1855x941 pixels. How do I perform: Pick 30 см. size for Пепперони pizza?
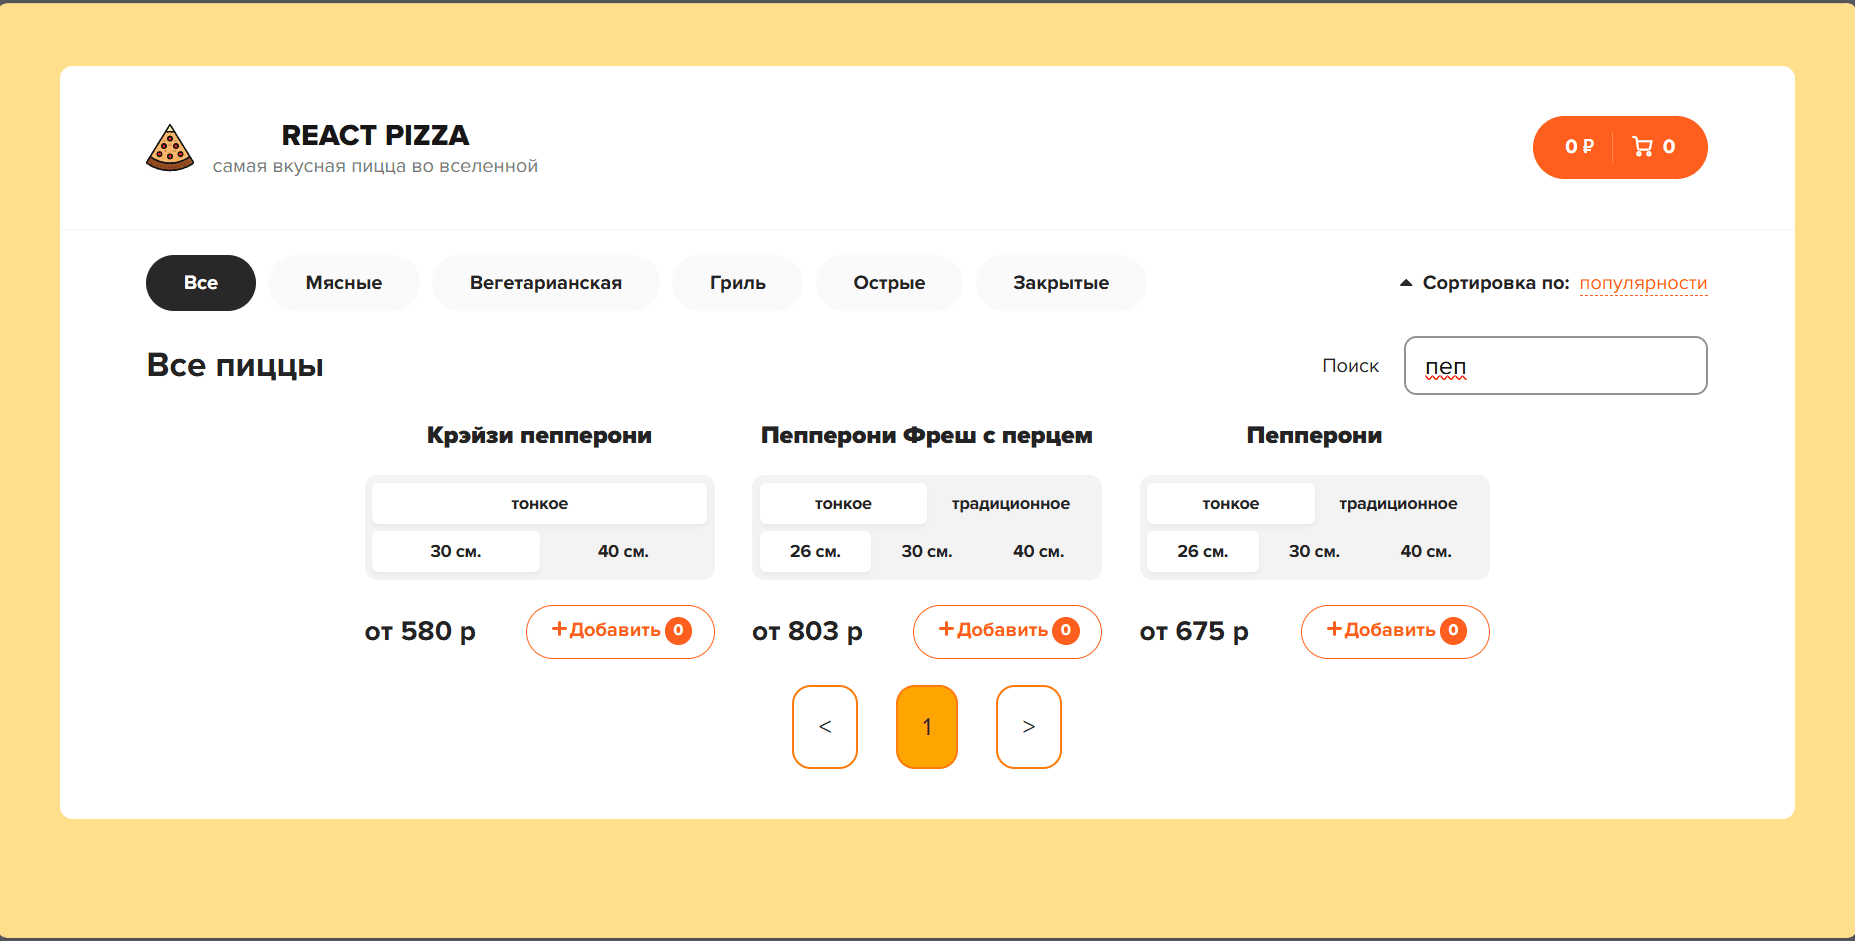pyautogui.click(x=1314, y=551)
